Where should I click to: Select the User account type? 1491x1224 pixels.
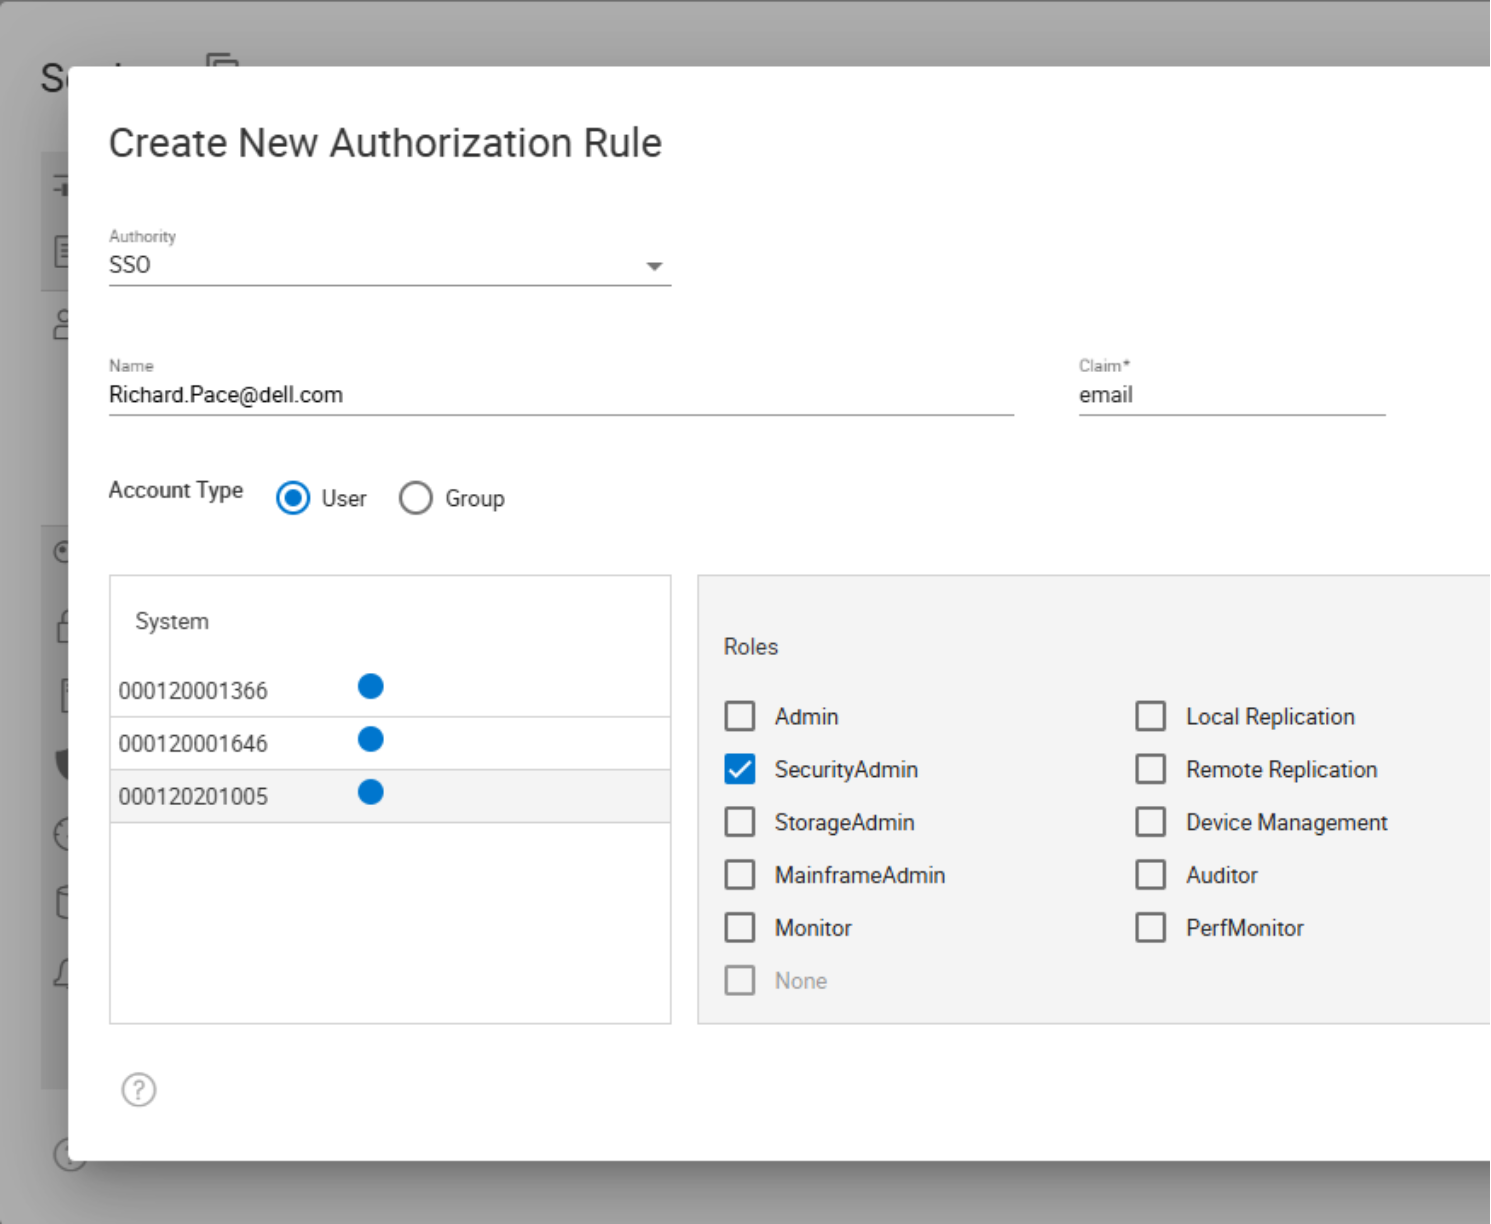(293, 498)
